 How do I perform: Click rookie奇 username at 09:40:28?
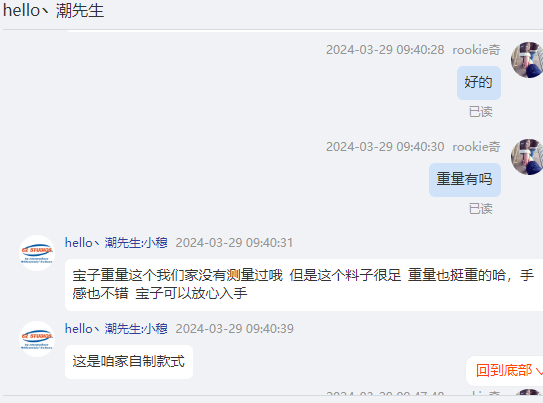(x=476, y=50)
